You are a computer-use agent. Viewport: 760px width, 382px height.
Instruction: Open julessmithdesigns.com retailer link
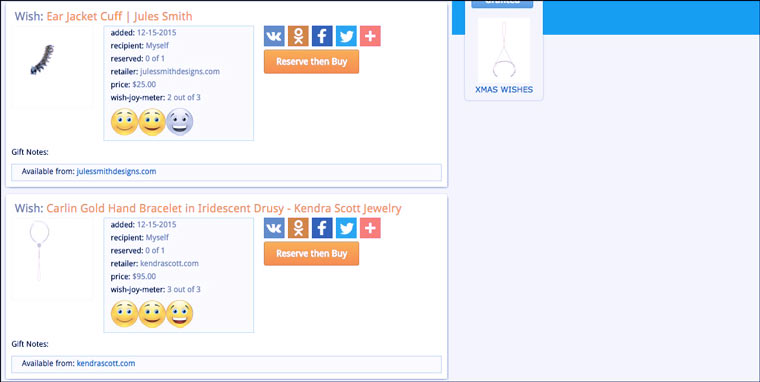(x=180, y=71)
